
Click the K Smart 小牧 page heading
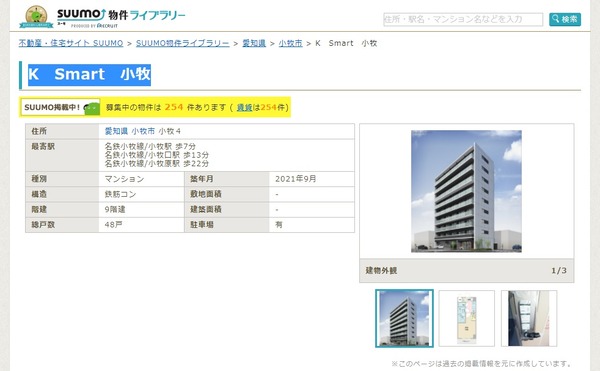[x=90, y=74]
